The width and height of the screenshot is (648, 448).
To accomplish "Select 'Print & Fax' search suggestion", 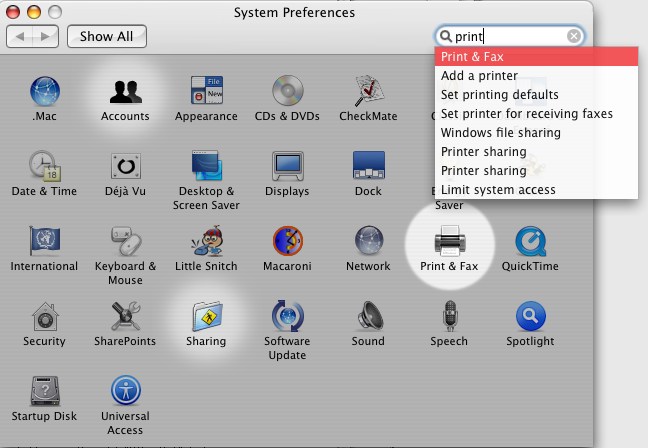I will coord(536,57).
